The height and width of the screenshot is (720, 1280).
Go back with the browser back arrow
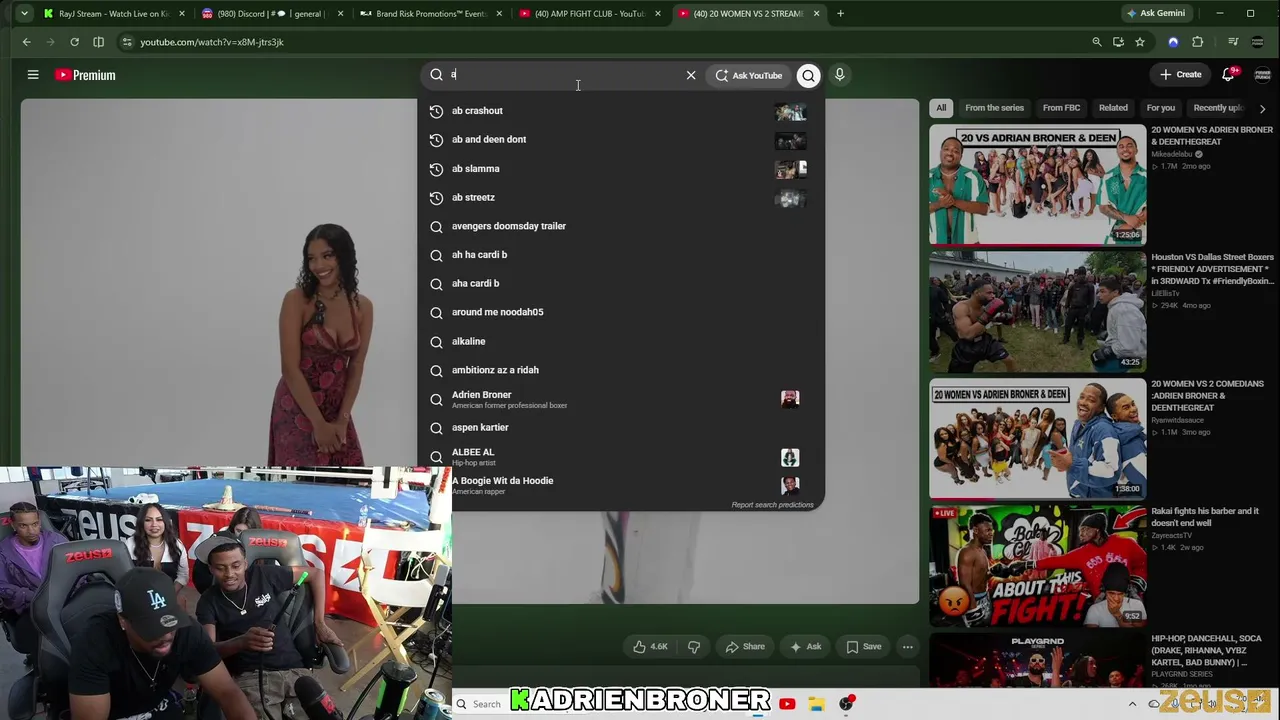27,42
